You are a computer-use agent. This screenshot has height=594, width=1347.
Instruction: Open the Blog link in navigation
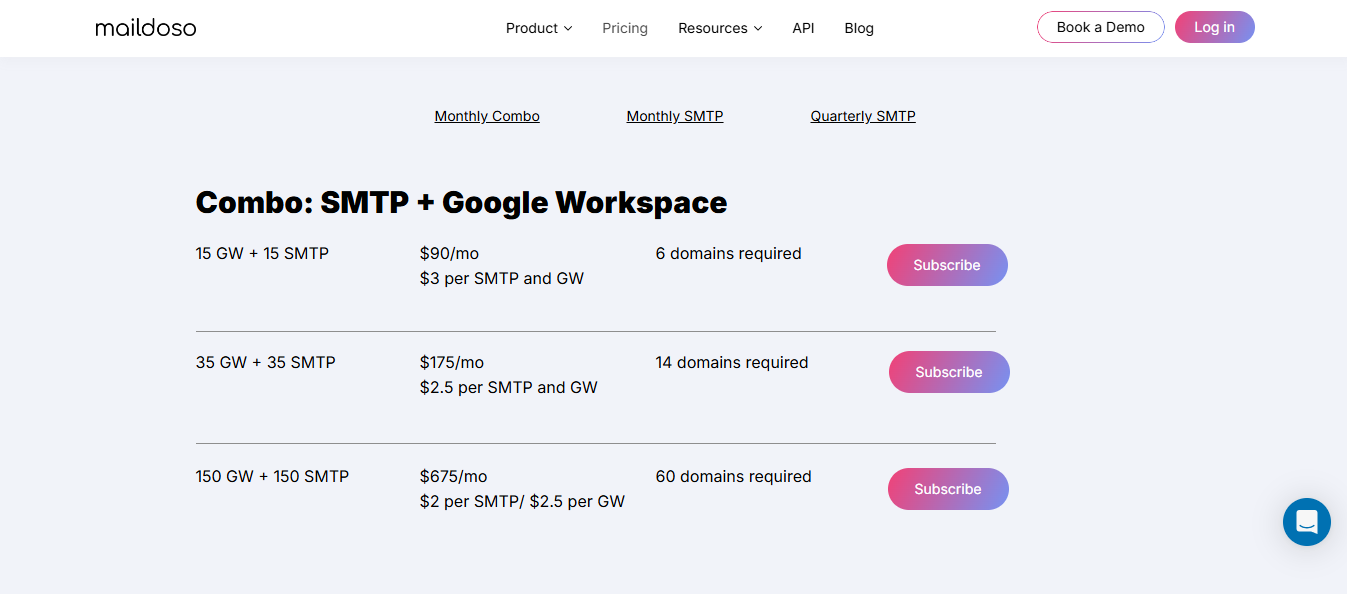tap(859, 28)
